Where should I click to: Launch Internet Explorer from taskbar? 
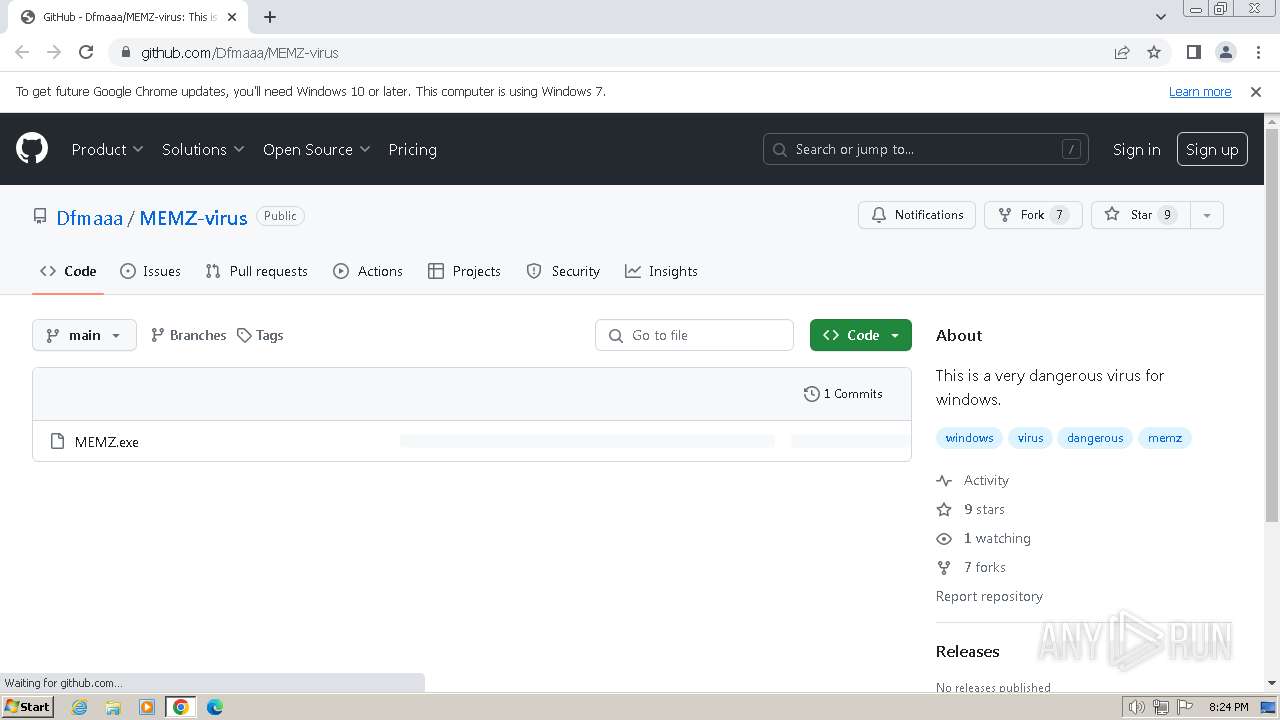click(x=79, y=707)
